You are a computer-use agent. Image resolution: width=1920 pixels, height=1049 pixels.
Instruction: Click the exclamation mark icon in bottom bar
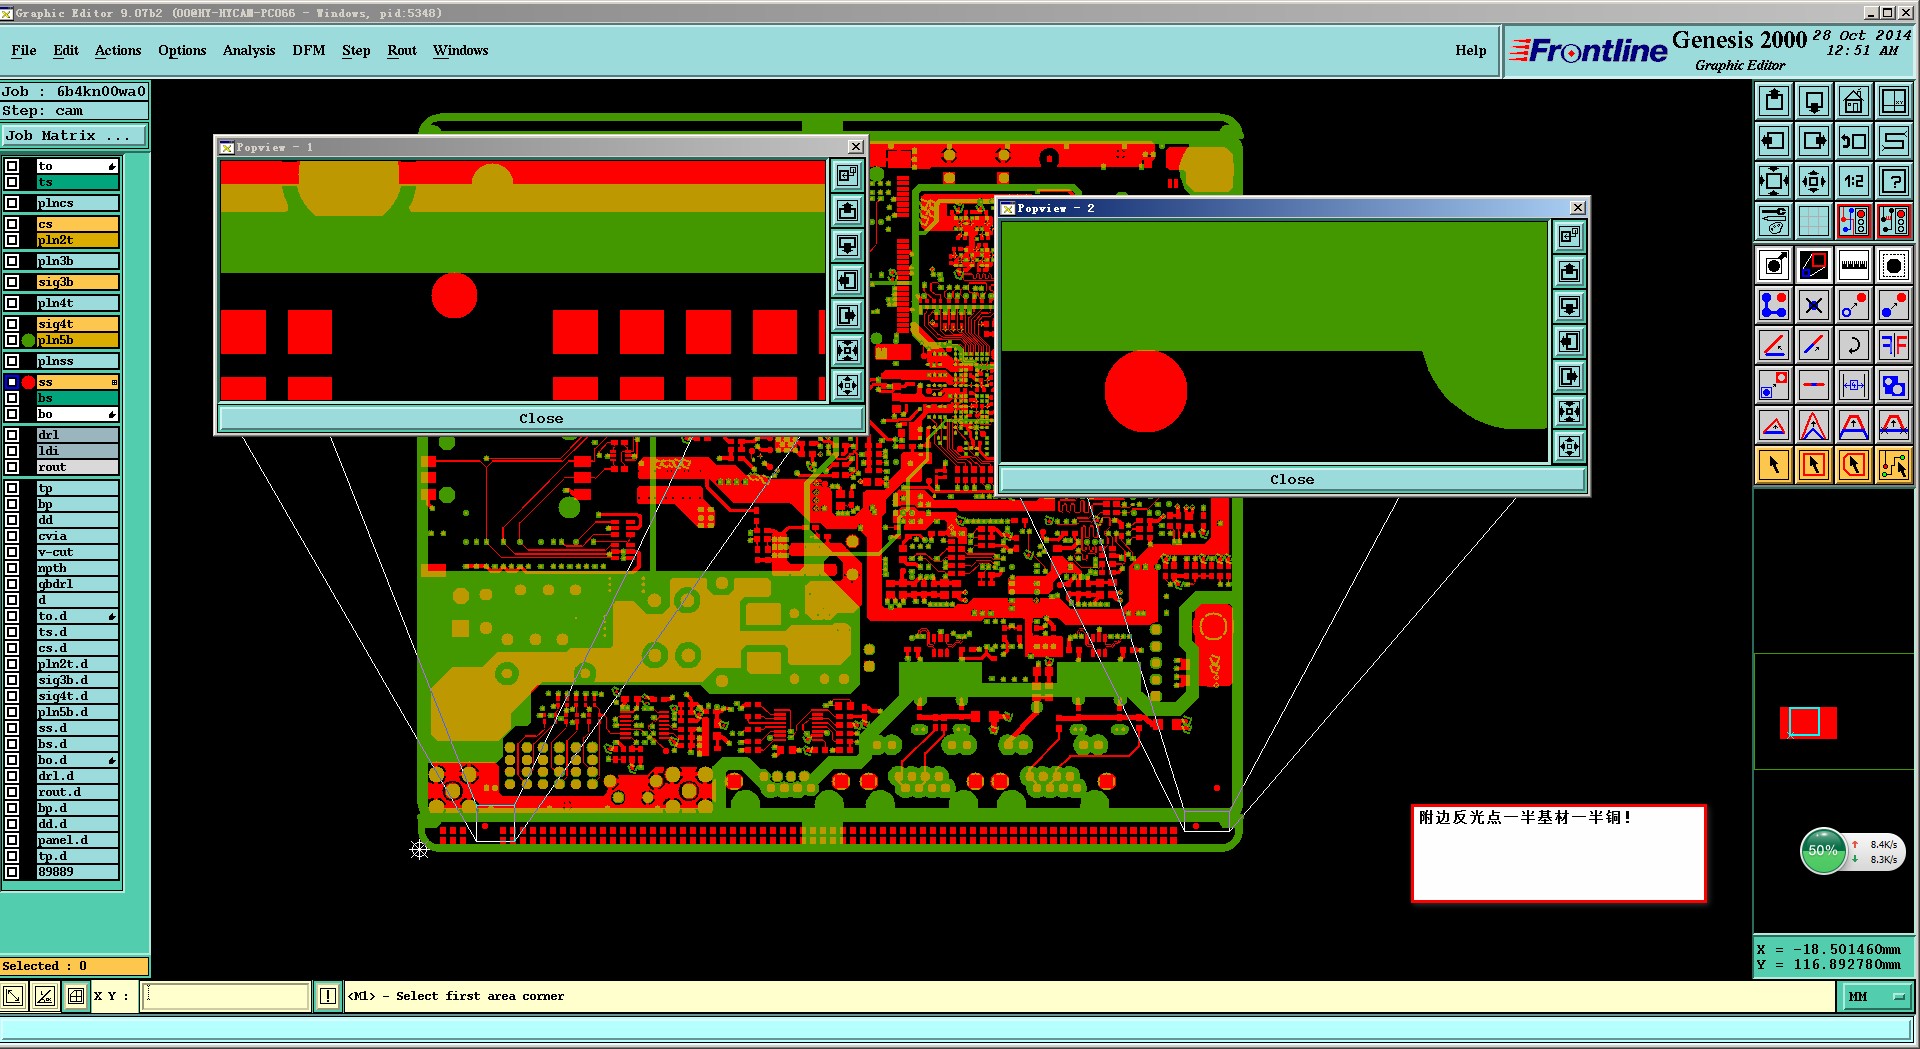coord(328,996)
